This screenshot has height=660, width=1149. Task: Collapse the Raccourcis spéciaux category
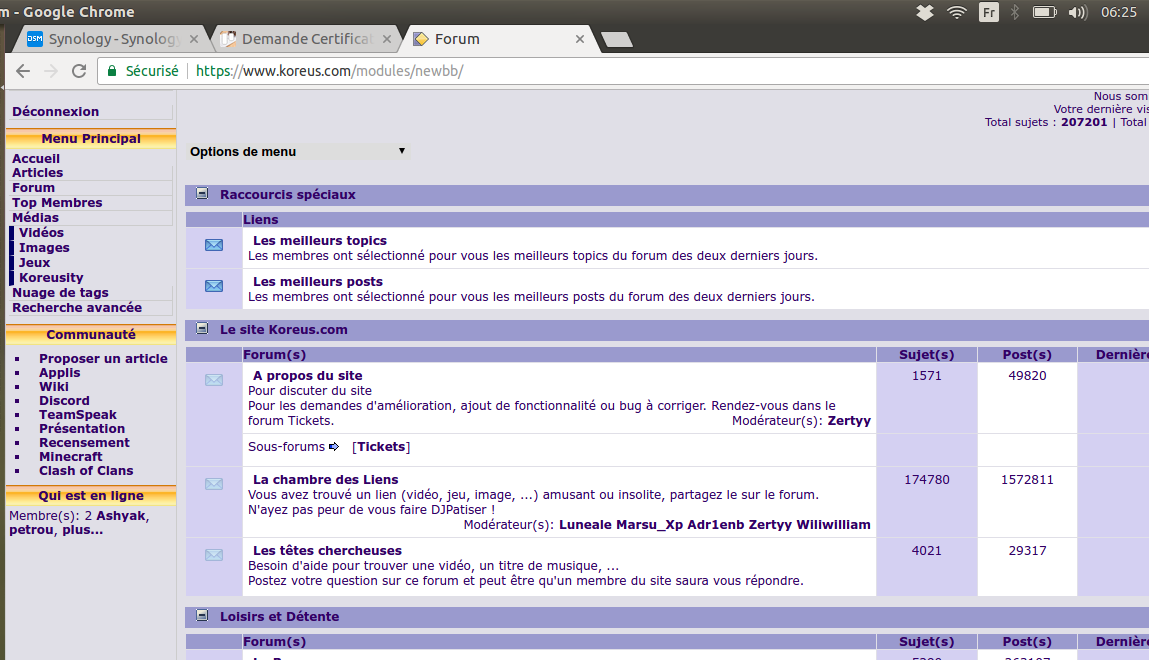click(x=202, y=194)
